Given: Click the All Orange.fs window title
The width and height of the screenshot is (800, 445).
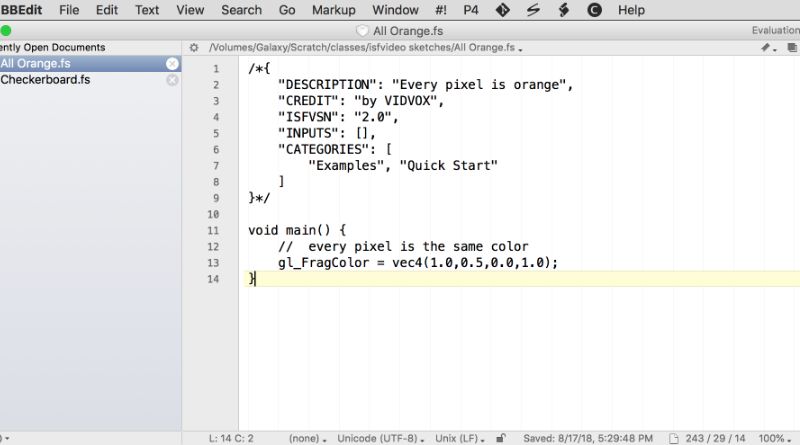Looking at the screenshot, I should 408,31.
